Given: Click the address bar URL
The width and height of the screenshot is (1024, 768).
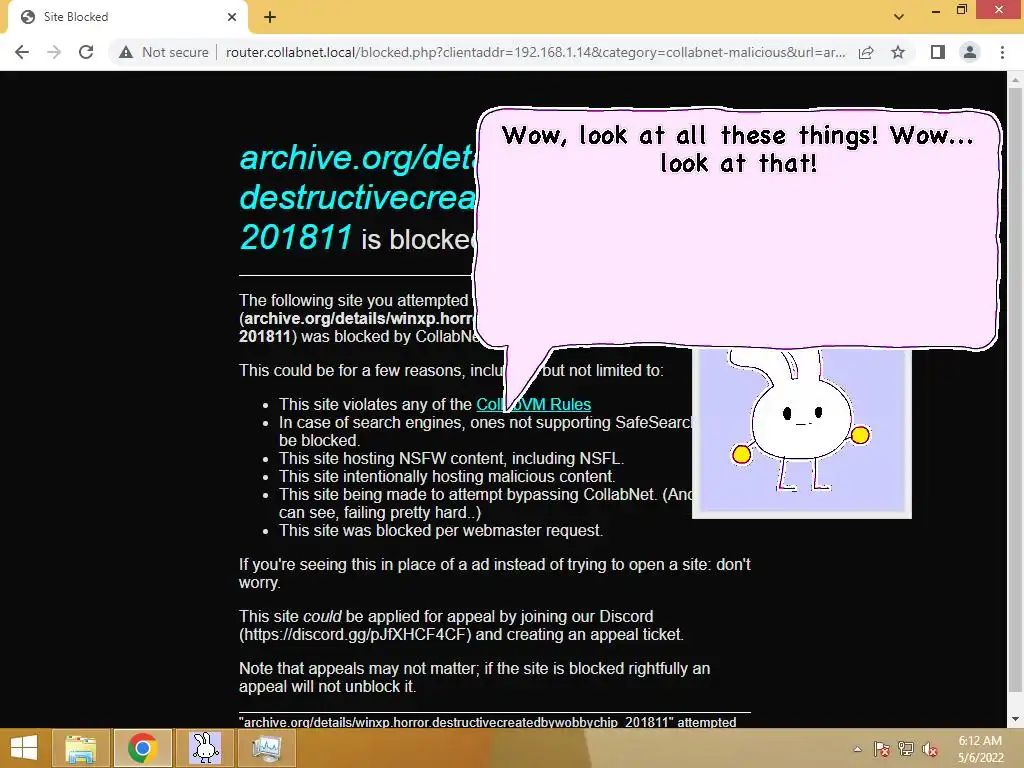Looking at the screenshot, I should pos(536,52).
